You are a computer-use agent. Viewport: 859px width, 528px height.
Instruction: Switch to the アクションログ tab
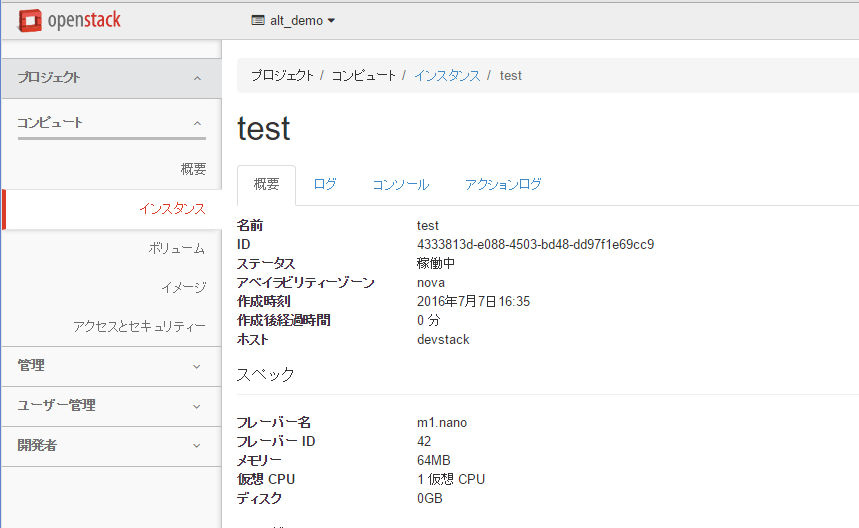pos(503,185)
